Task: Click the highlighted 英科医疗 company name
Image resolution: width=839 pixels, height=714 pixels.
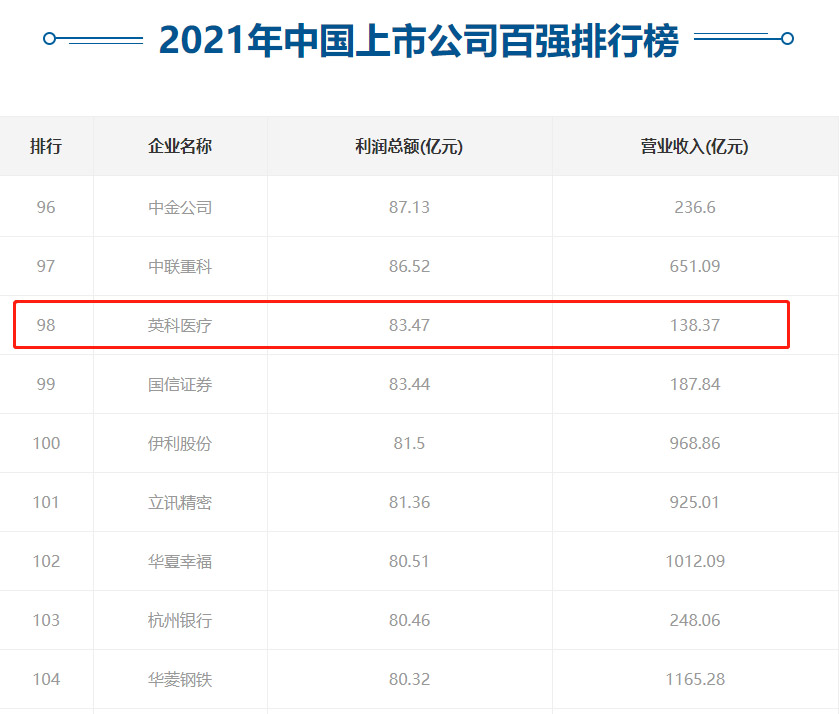Action: tap(180, 325)
